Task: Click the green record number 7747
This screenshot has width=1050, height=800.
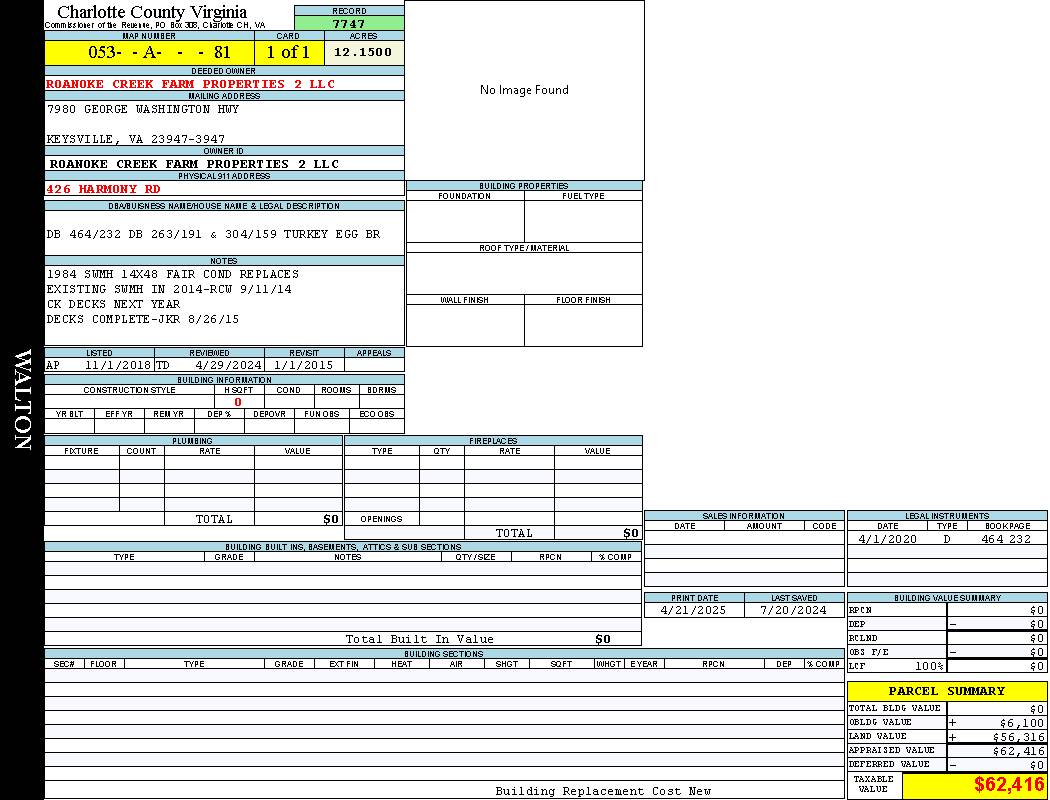Action: (349, 23)
